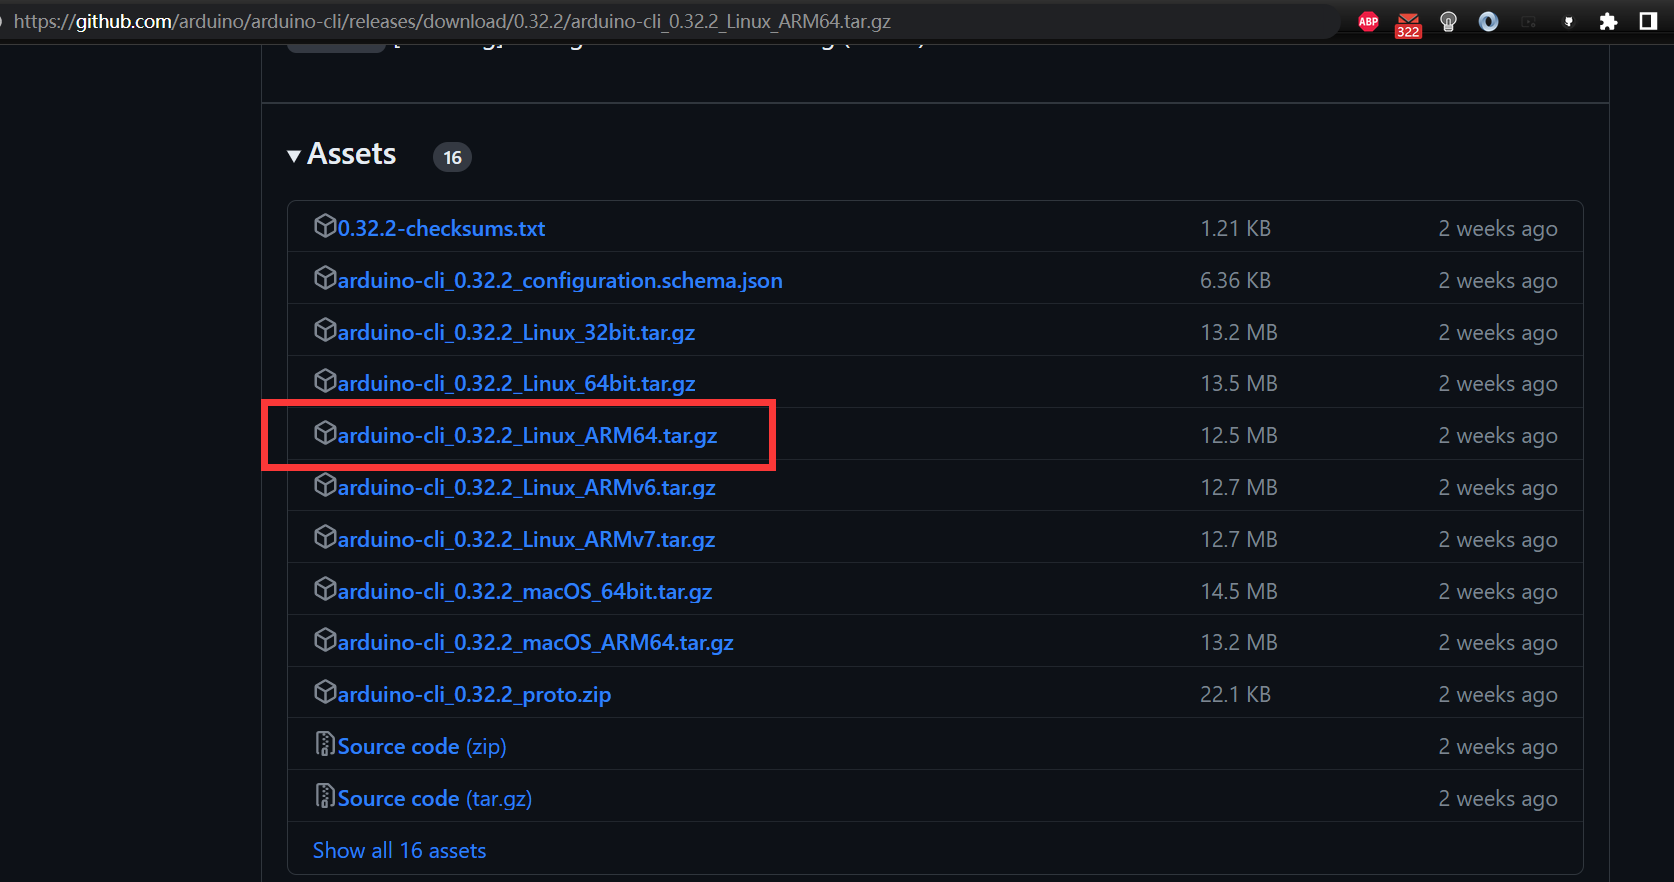Image resolution: width=1674 pixels, height=882 pixels.
Task: Click the browser address bar URL
Action: click(x=452, y=21)
